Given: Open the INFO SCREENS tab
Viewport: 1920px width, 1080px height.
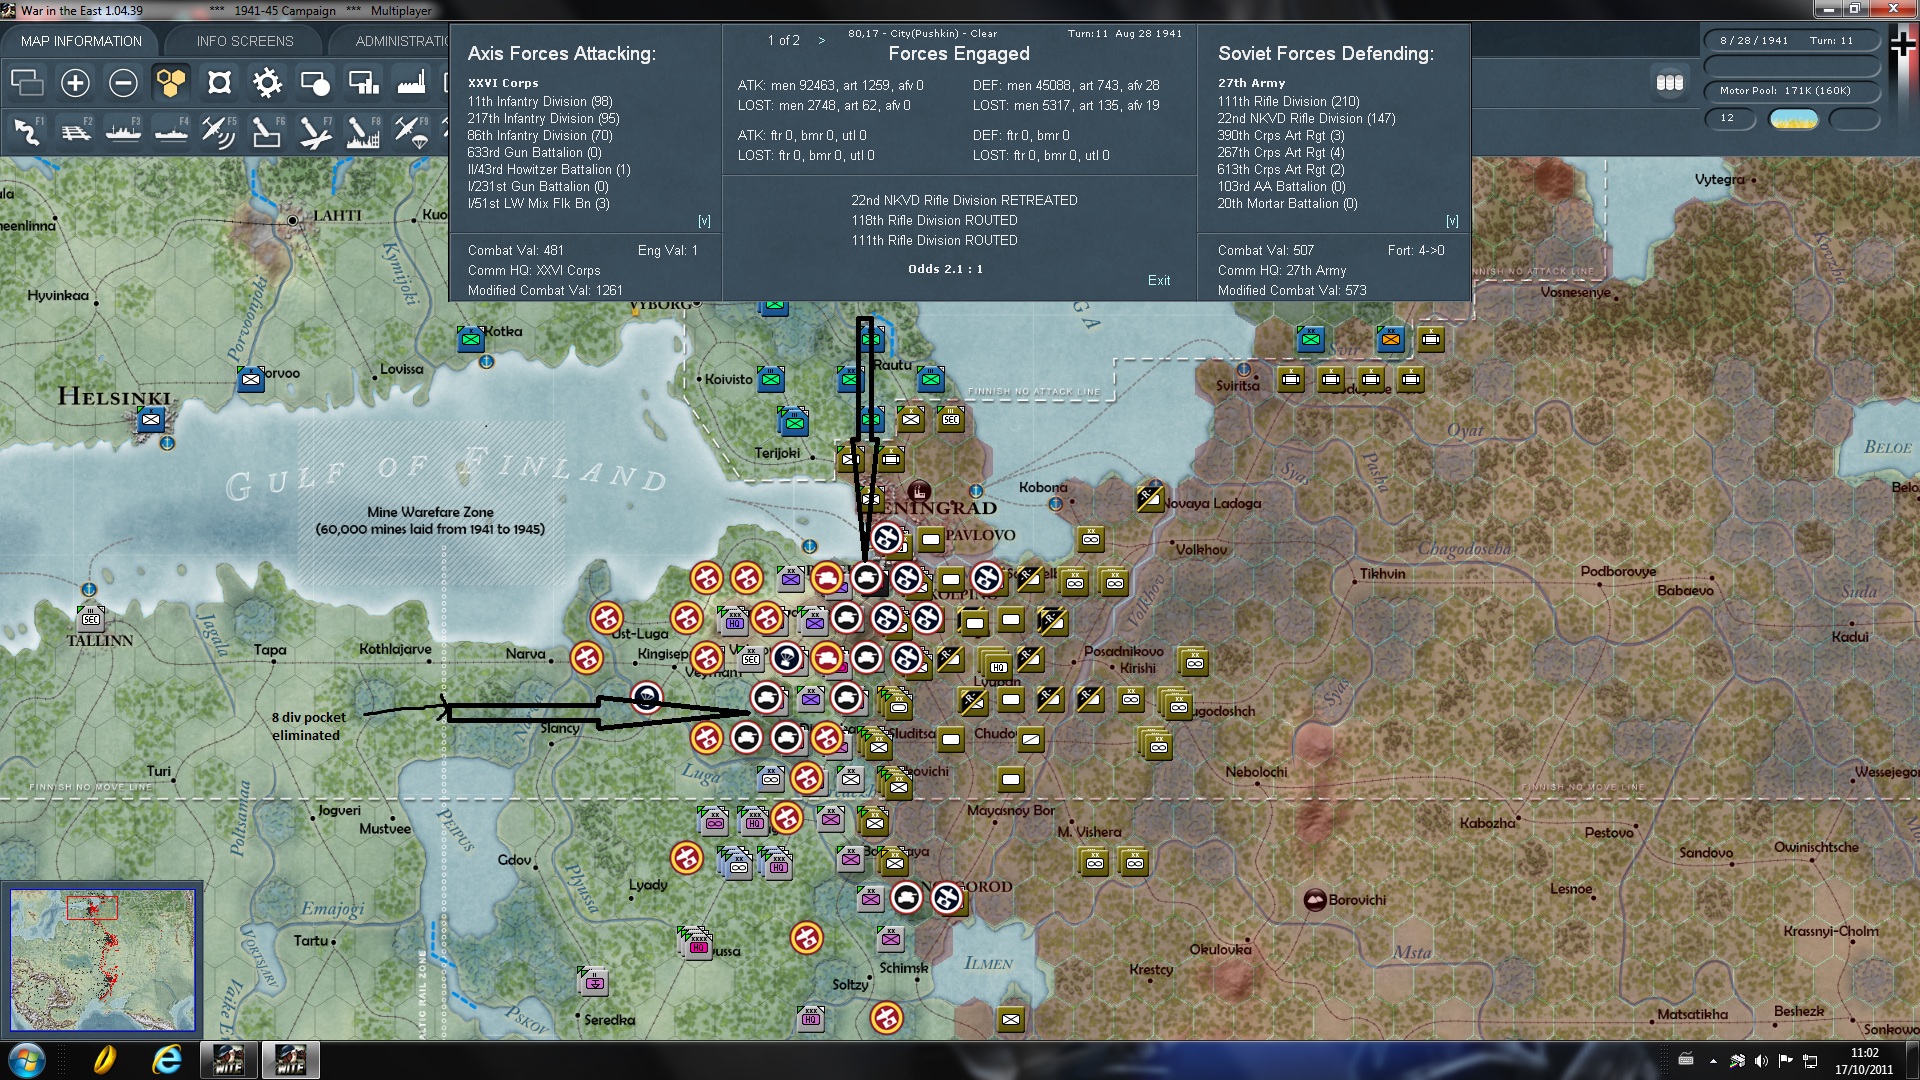Looking at the screenshot, I should [x=245, y=41].
